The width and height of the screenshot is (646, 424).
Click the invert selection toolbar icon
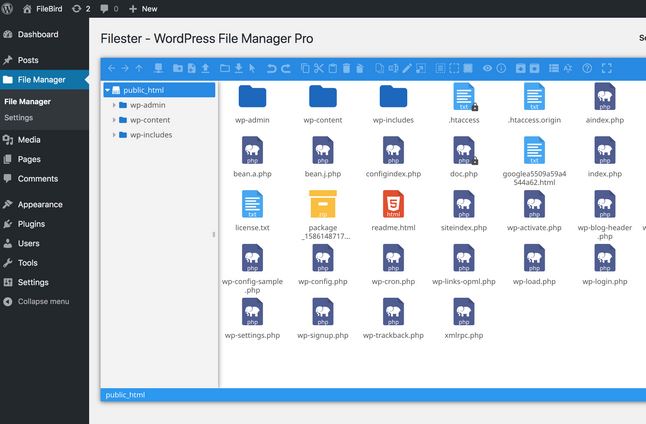point(468,68)
